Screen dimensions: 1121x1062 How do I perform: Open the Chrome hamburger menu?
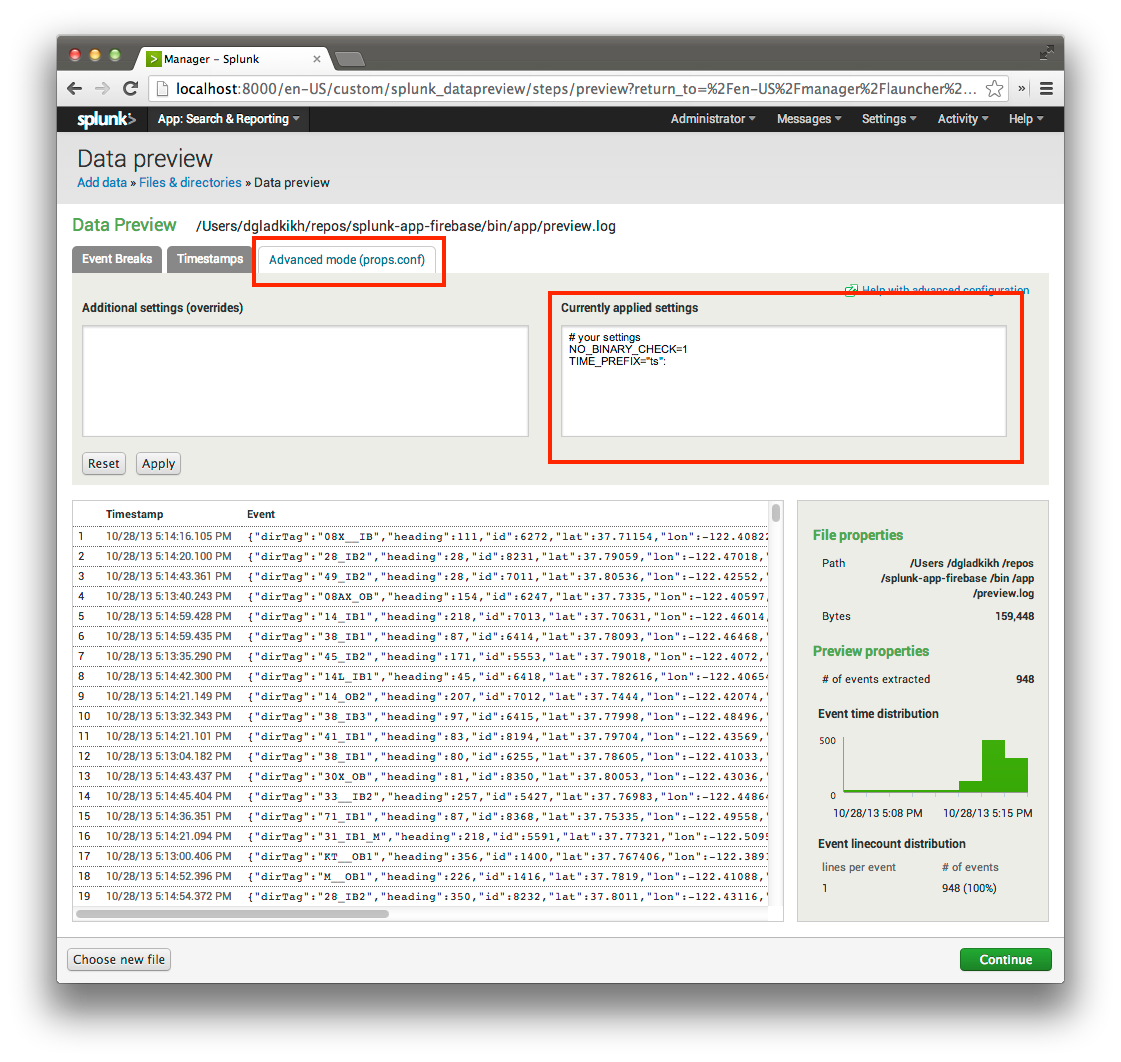point(1046,89)
